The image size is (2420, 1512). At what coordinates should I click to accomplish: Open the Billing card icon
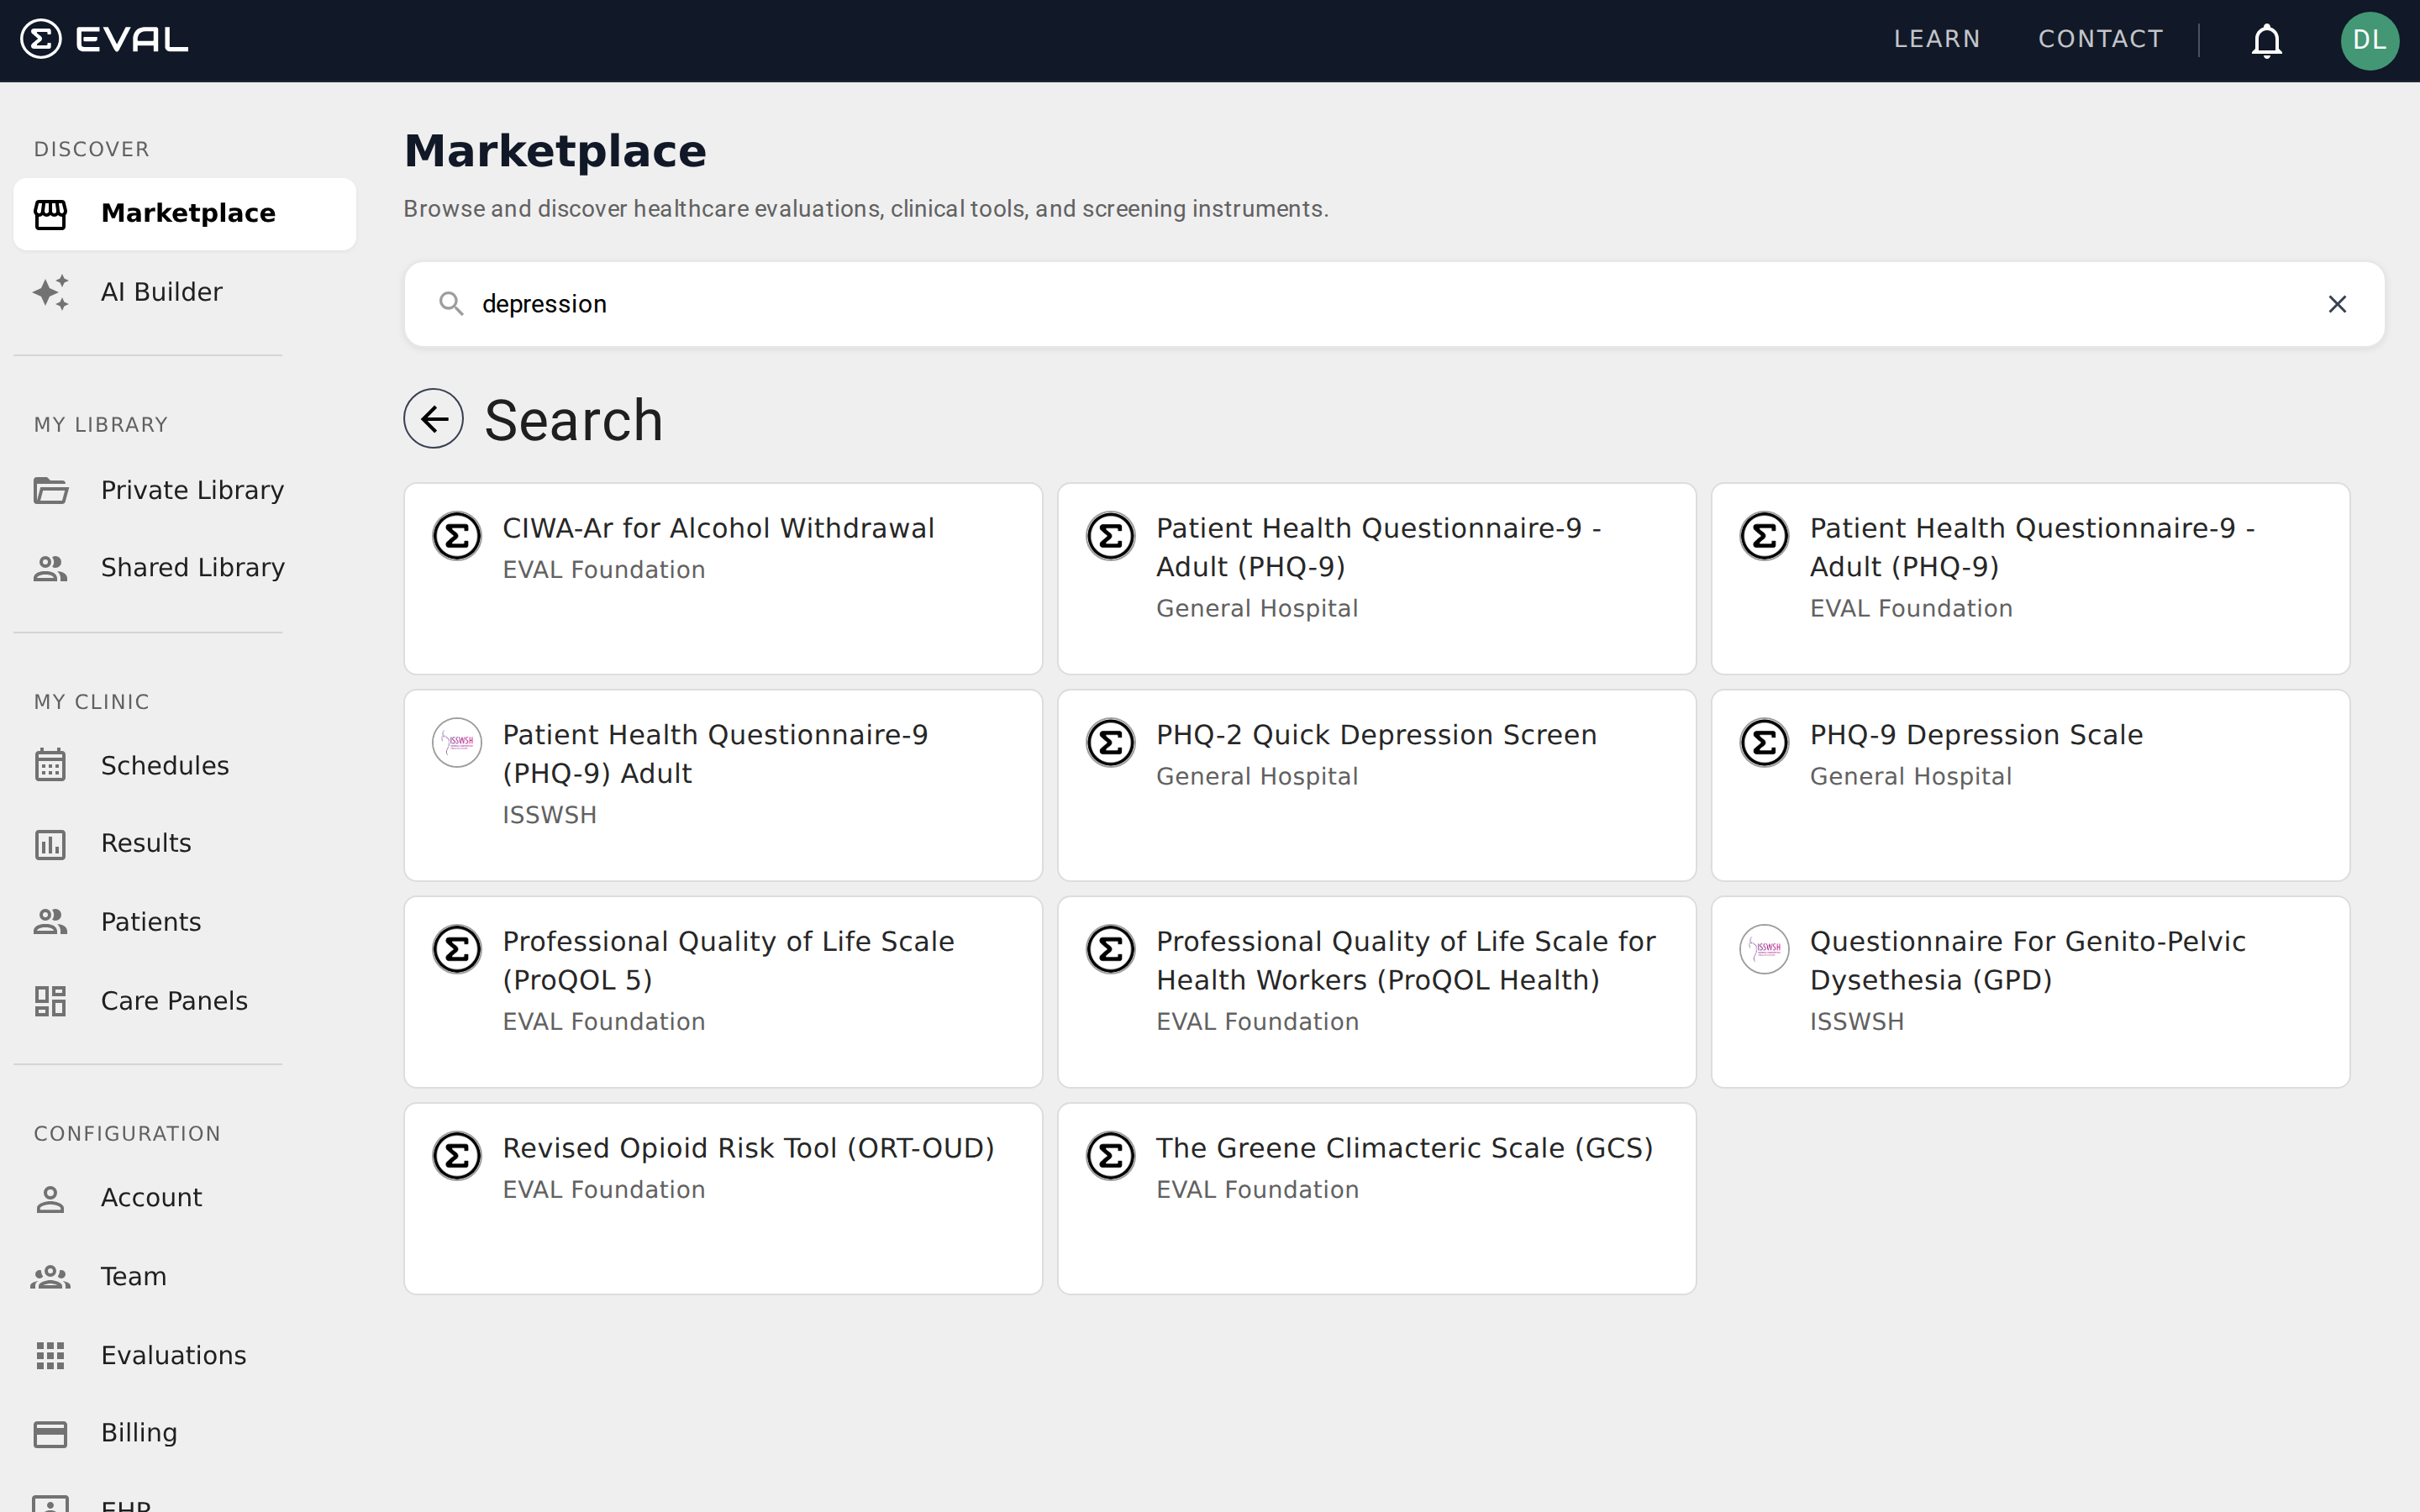(x=50, y=1432)
